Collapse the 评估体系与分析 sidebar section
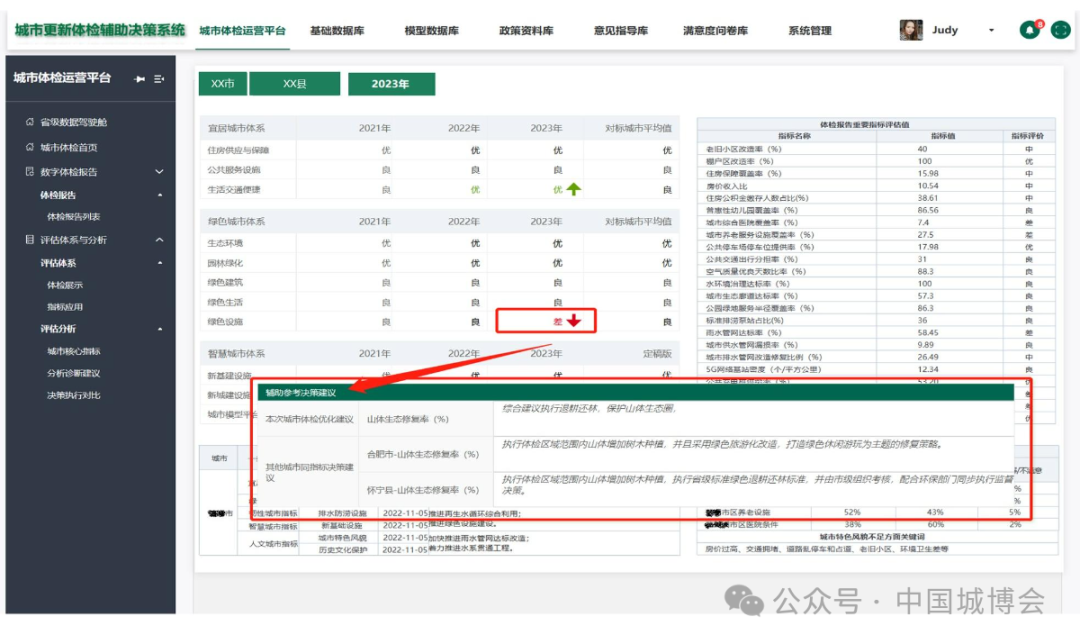Viewport: 1080px width, 644px height. (159, 240)
